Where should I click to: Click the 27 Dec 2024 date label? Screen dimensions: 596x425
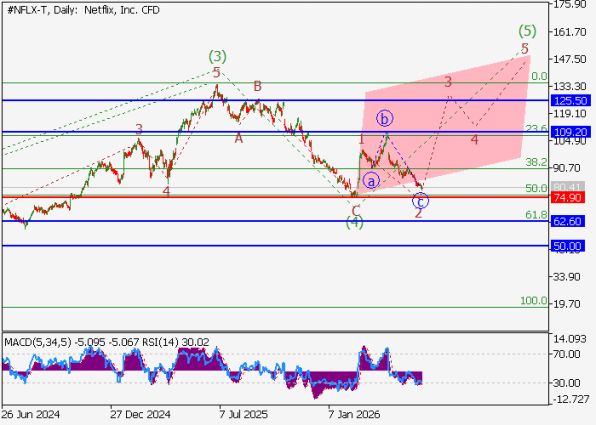tap(140, 414)
